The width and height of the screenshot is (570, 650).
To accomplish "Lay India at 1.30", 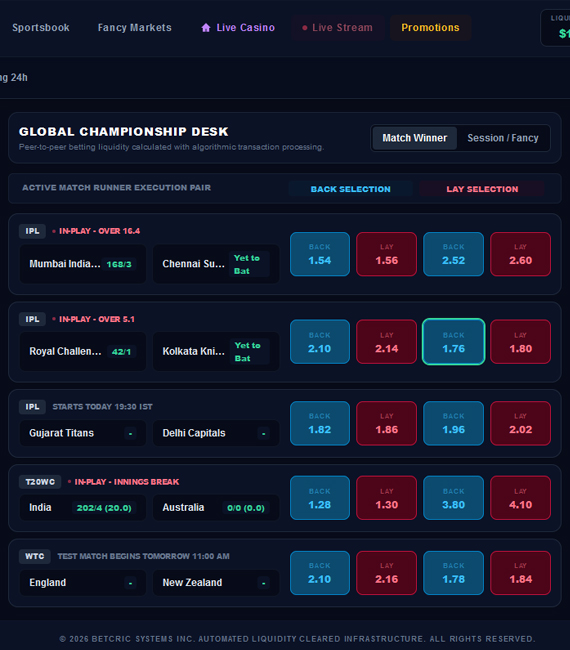I will (x=387, y=498).
